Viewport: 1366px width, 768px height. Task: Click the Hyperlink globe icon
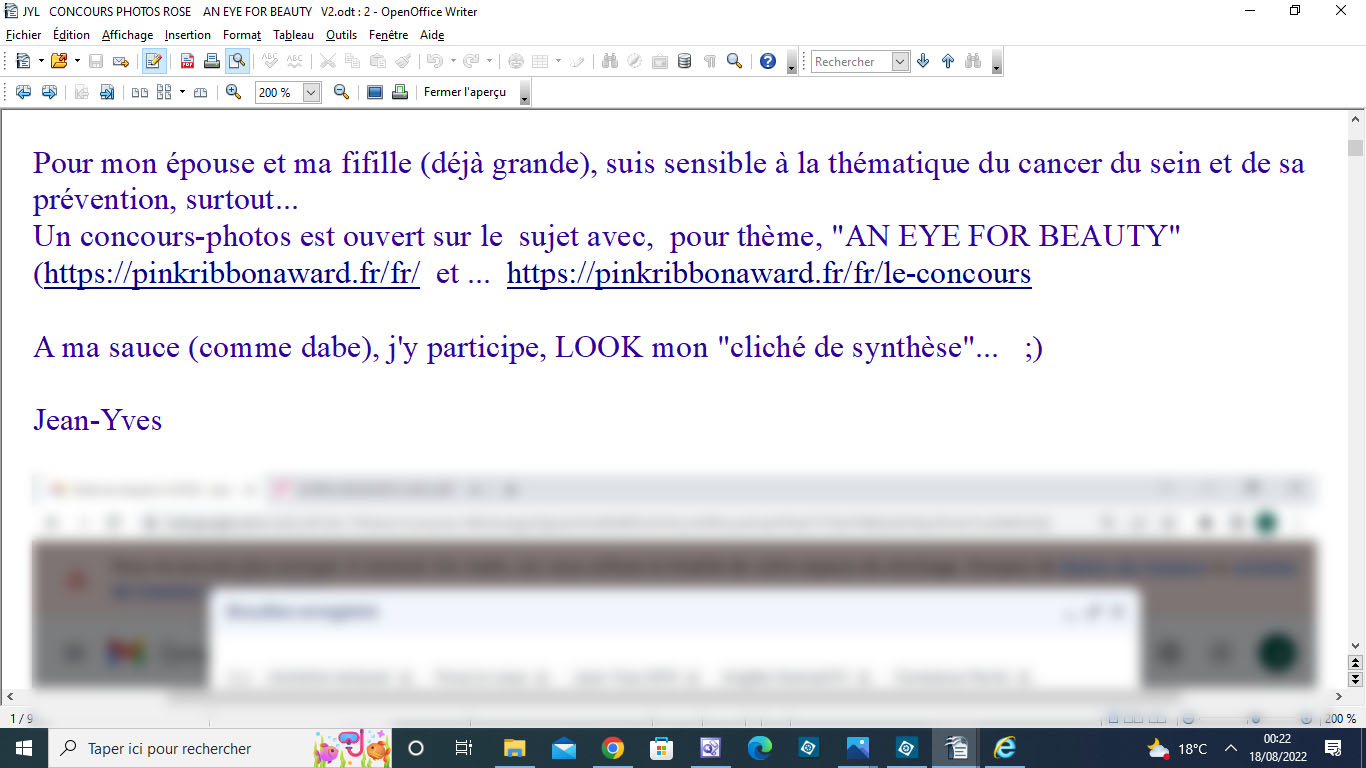(516, 61)
